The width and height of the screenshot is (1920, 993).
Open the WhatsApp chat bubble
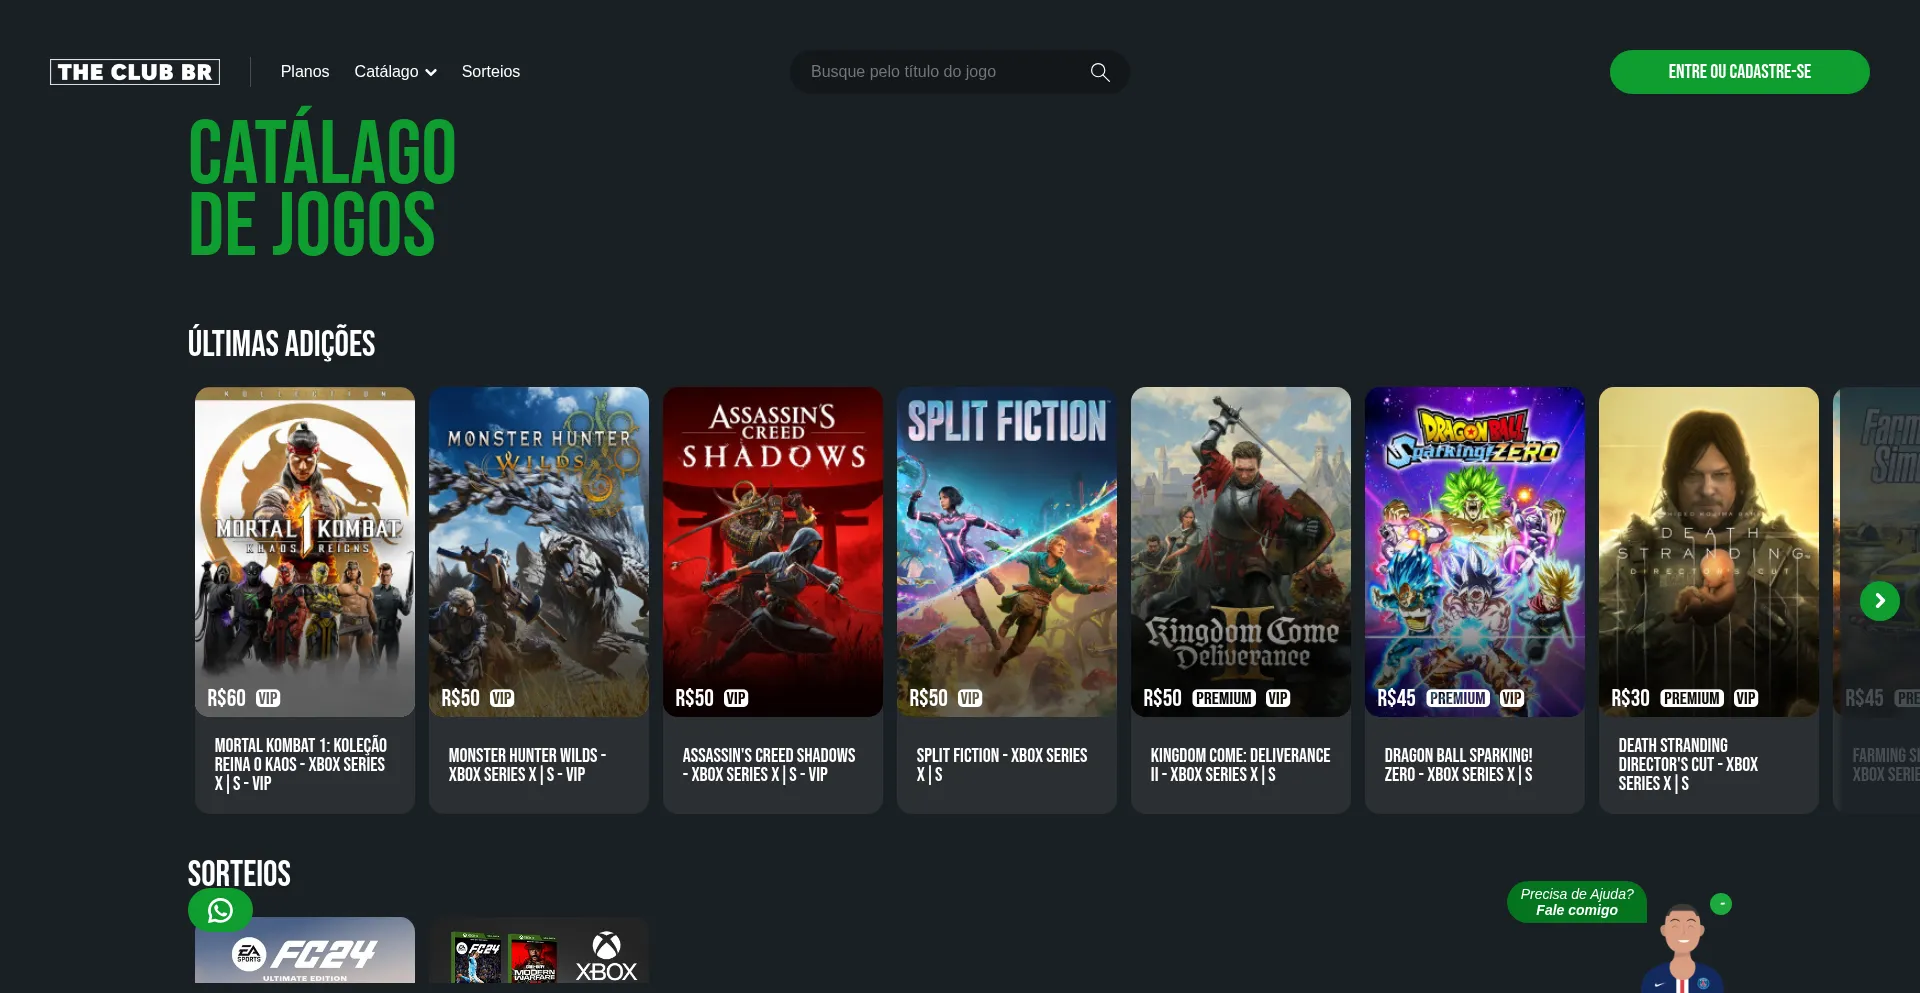pyautogui.click(x=220, y=910)
